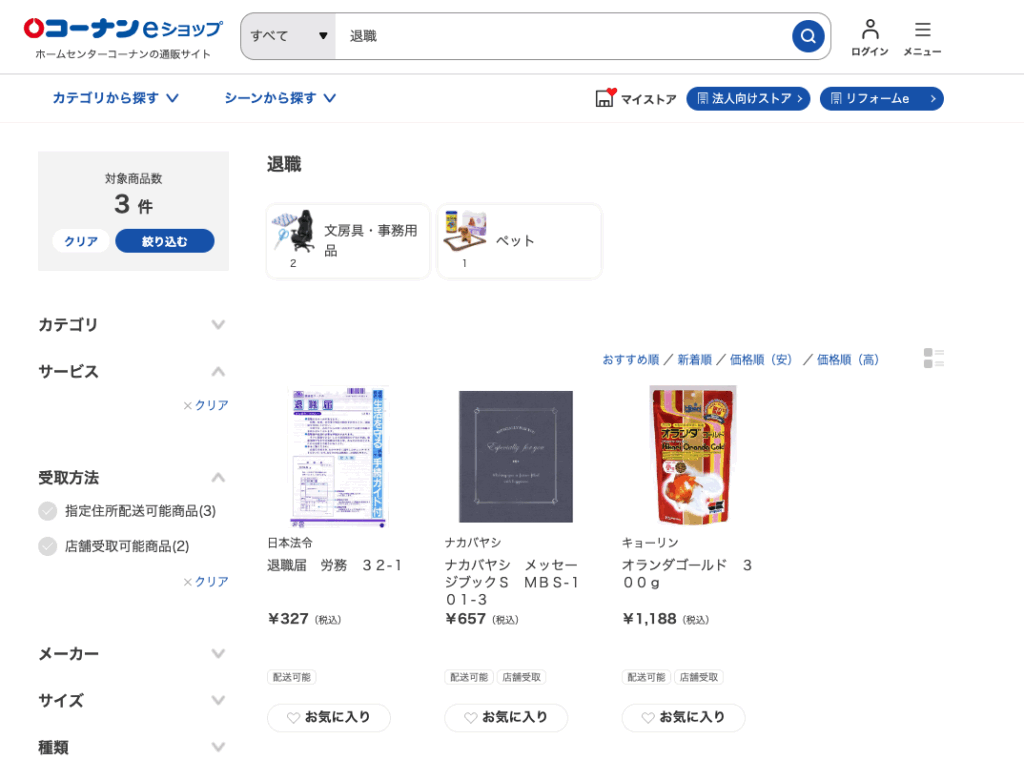Toggle 指定住所配送可能商品(3) checkbox
The width and height of the screenshot is (1024, 760).
[48, 511]
